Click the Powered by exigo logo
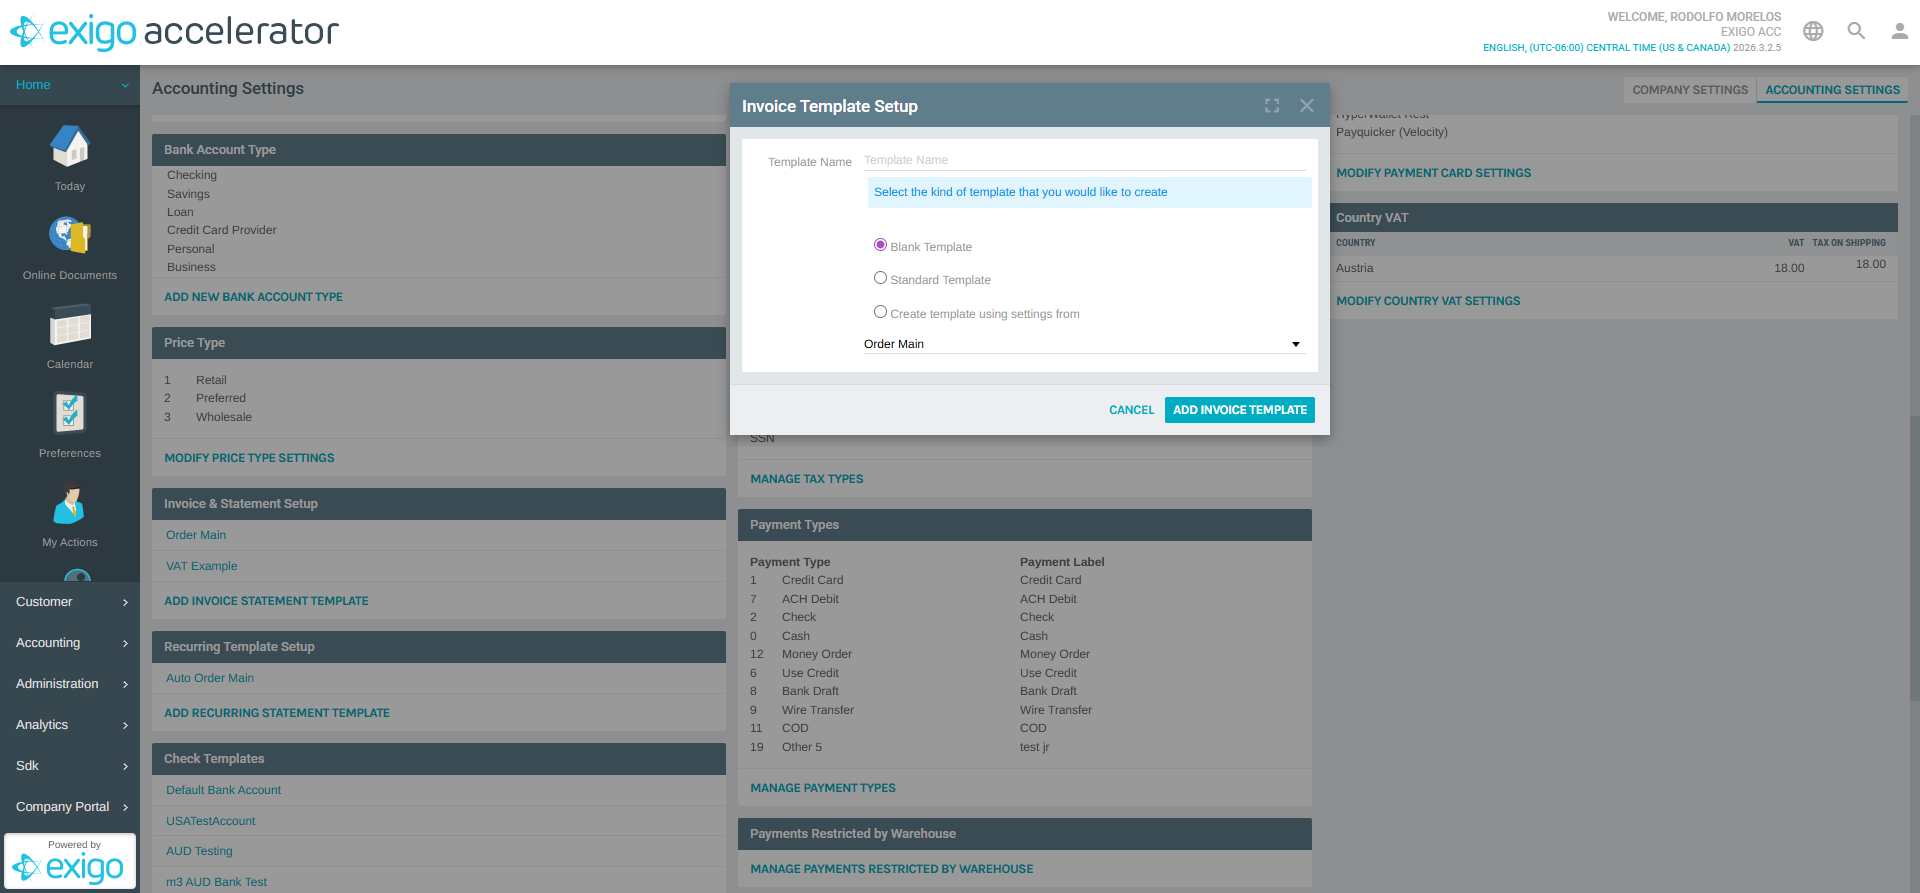Screen dimensions: 1920x893 point(70,861)
